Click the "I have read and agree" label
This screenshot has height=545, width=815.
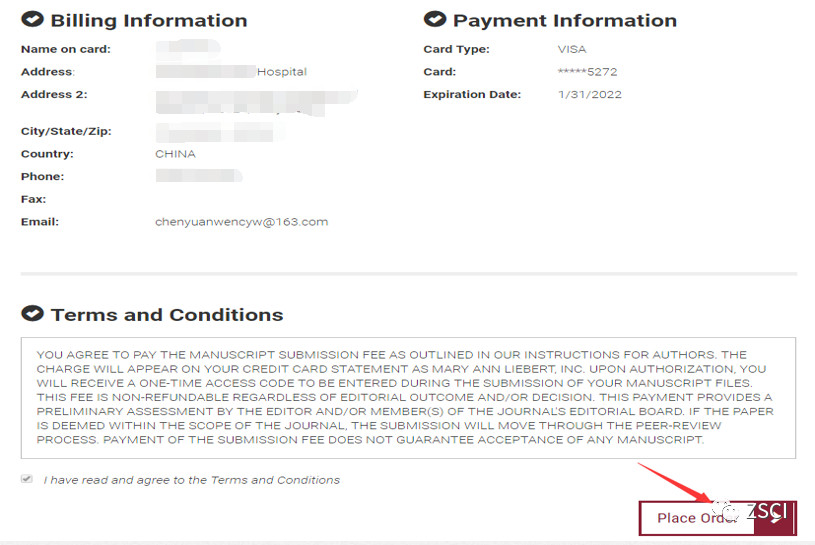(x=191, y=480)
